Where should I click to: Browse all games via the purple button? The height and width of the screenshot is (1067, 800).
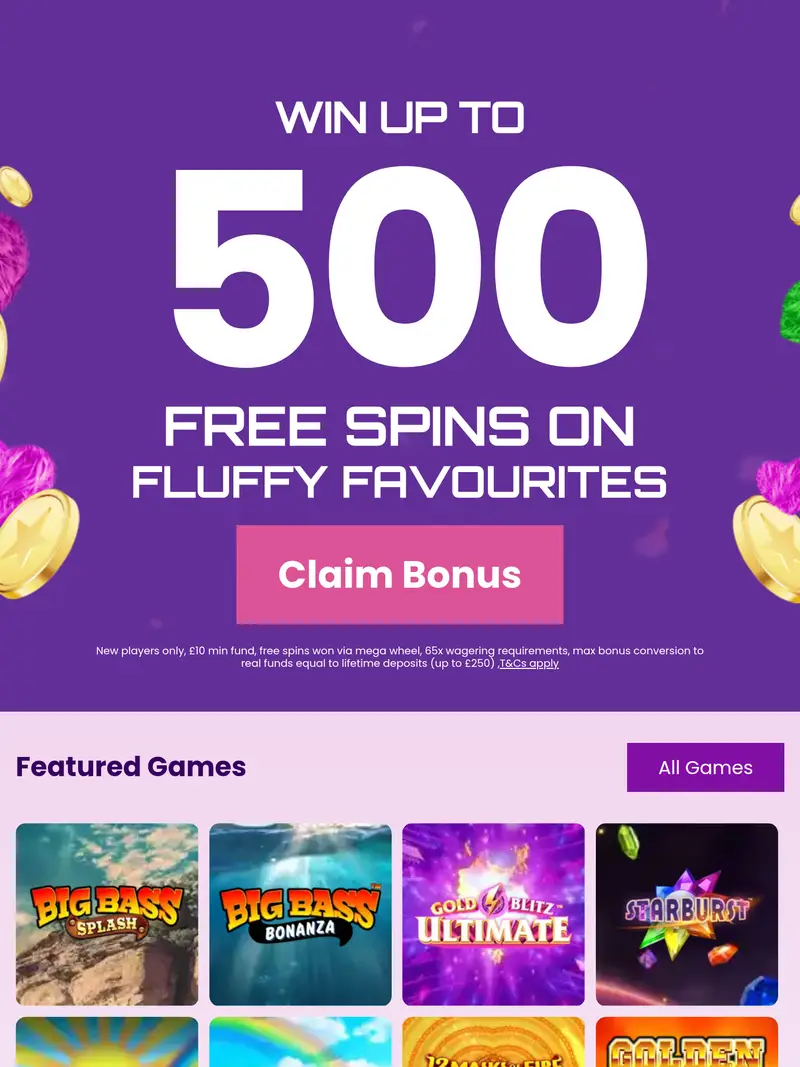point(706,767)
